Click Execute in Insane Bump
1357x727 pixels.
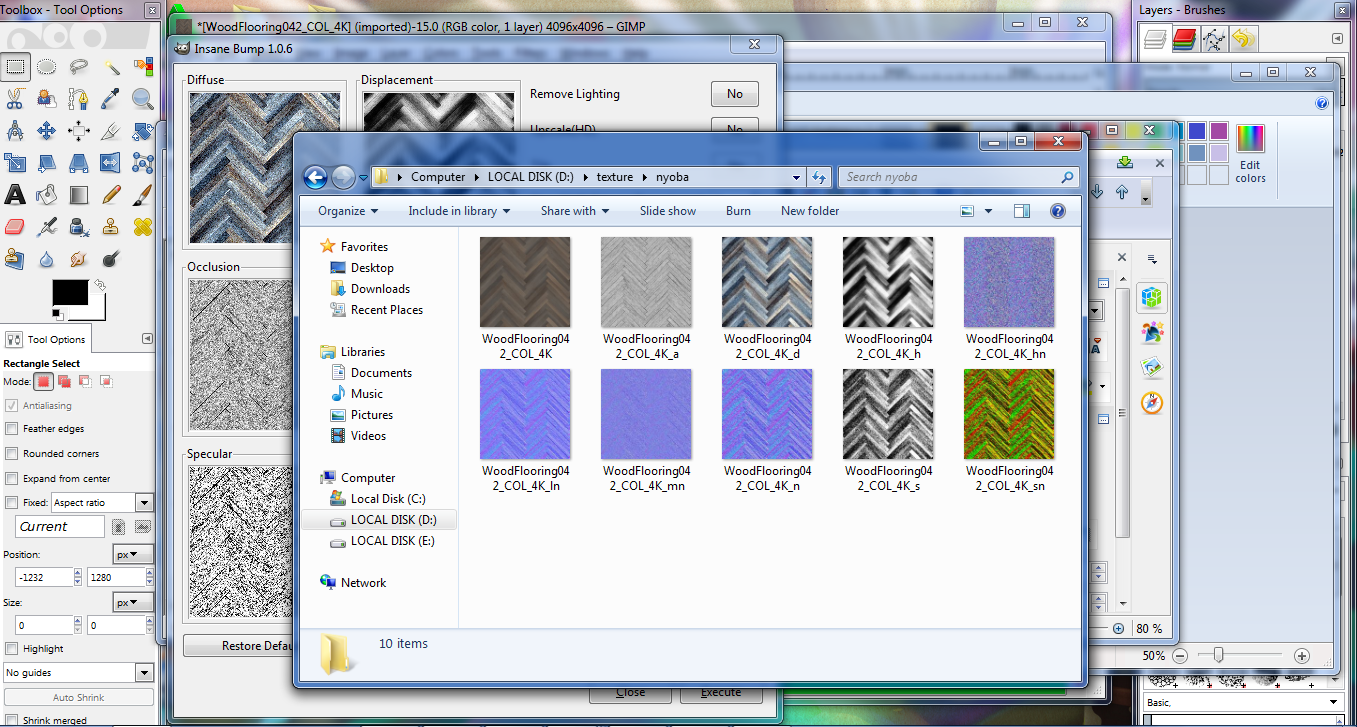click(721, 692)
